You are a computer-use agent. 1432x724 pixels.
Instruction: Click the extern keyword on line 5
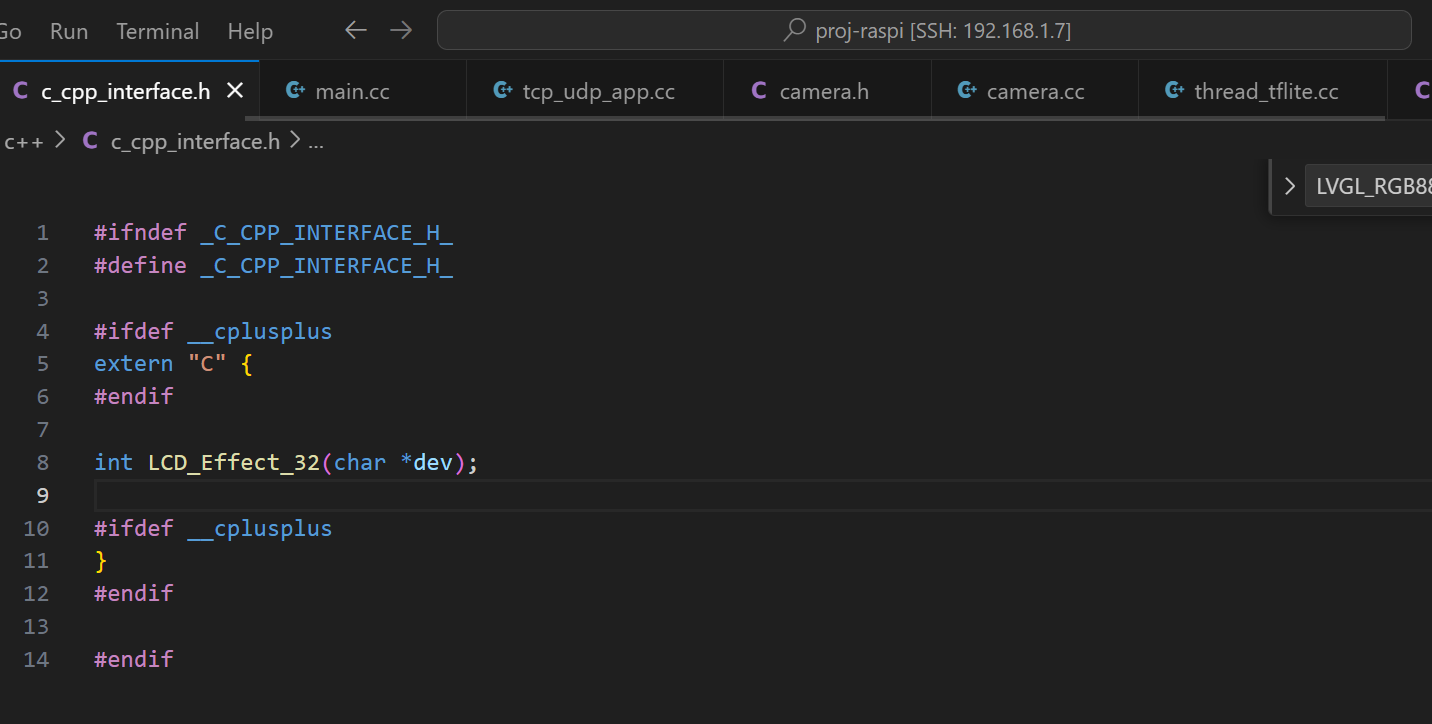pyautogui.click(x=134, y=364)
